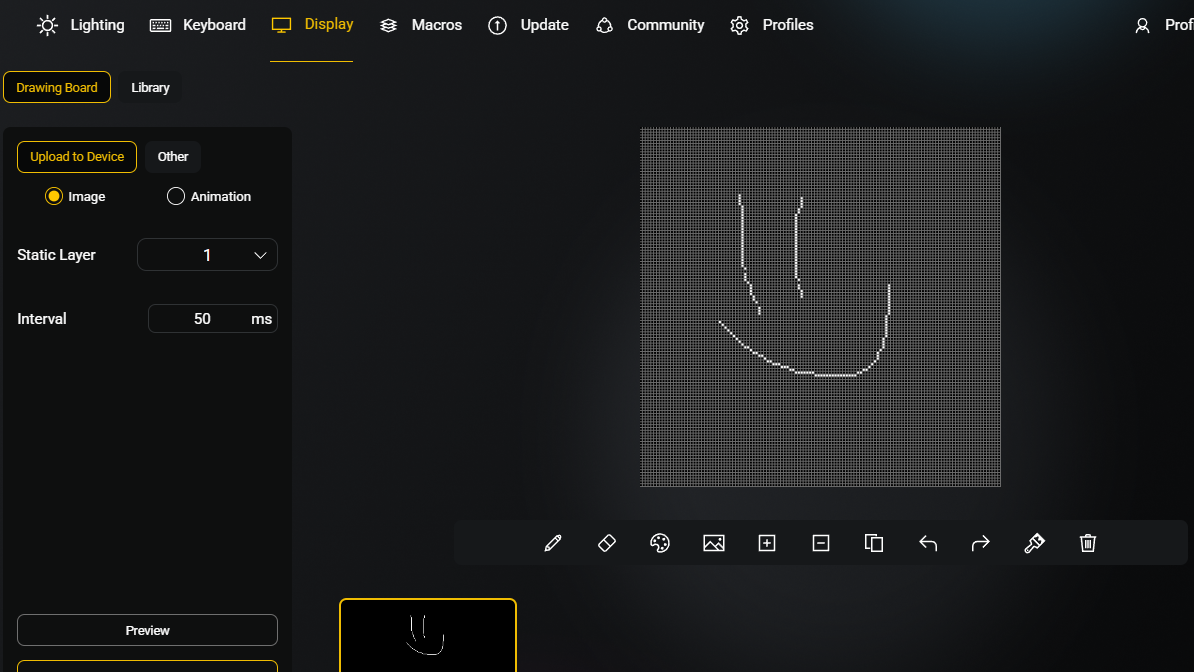The height and width of the screenshot is (672, 1194).
Task: Click the trash delete icon
Action: click(1088, 543)
